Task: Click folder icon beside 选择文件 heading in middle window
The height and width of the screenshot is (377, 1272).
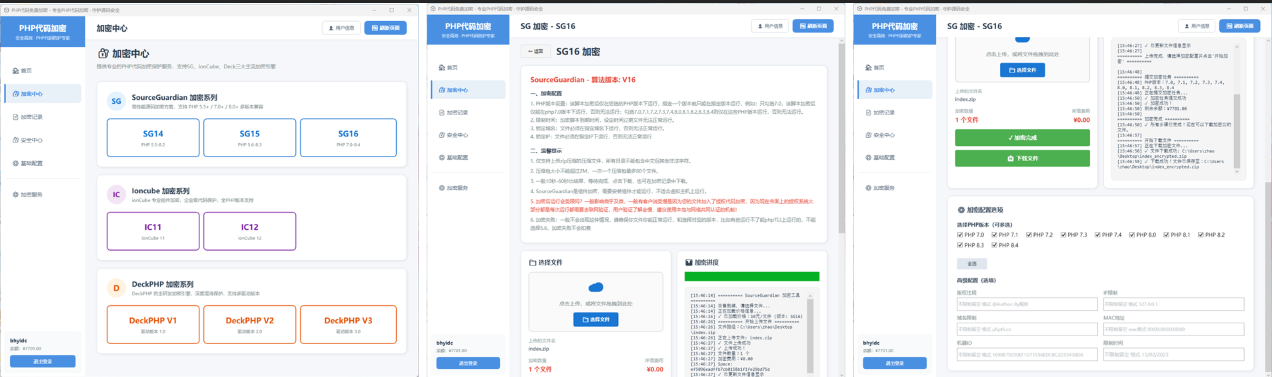Action: point(532,262)
